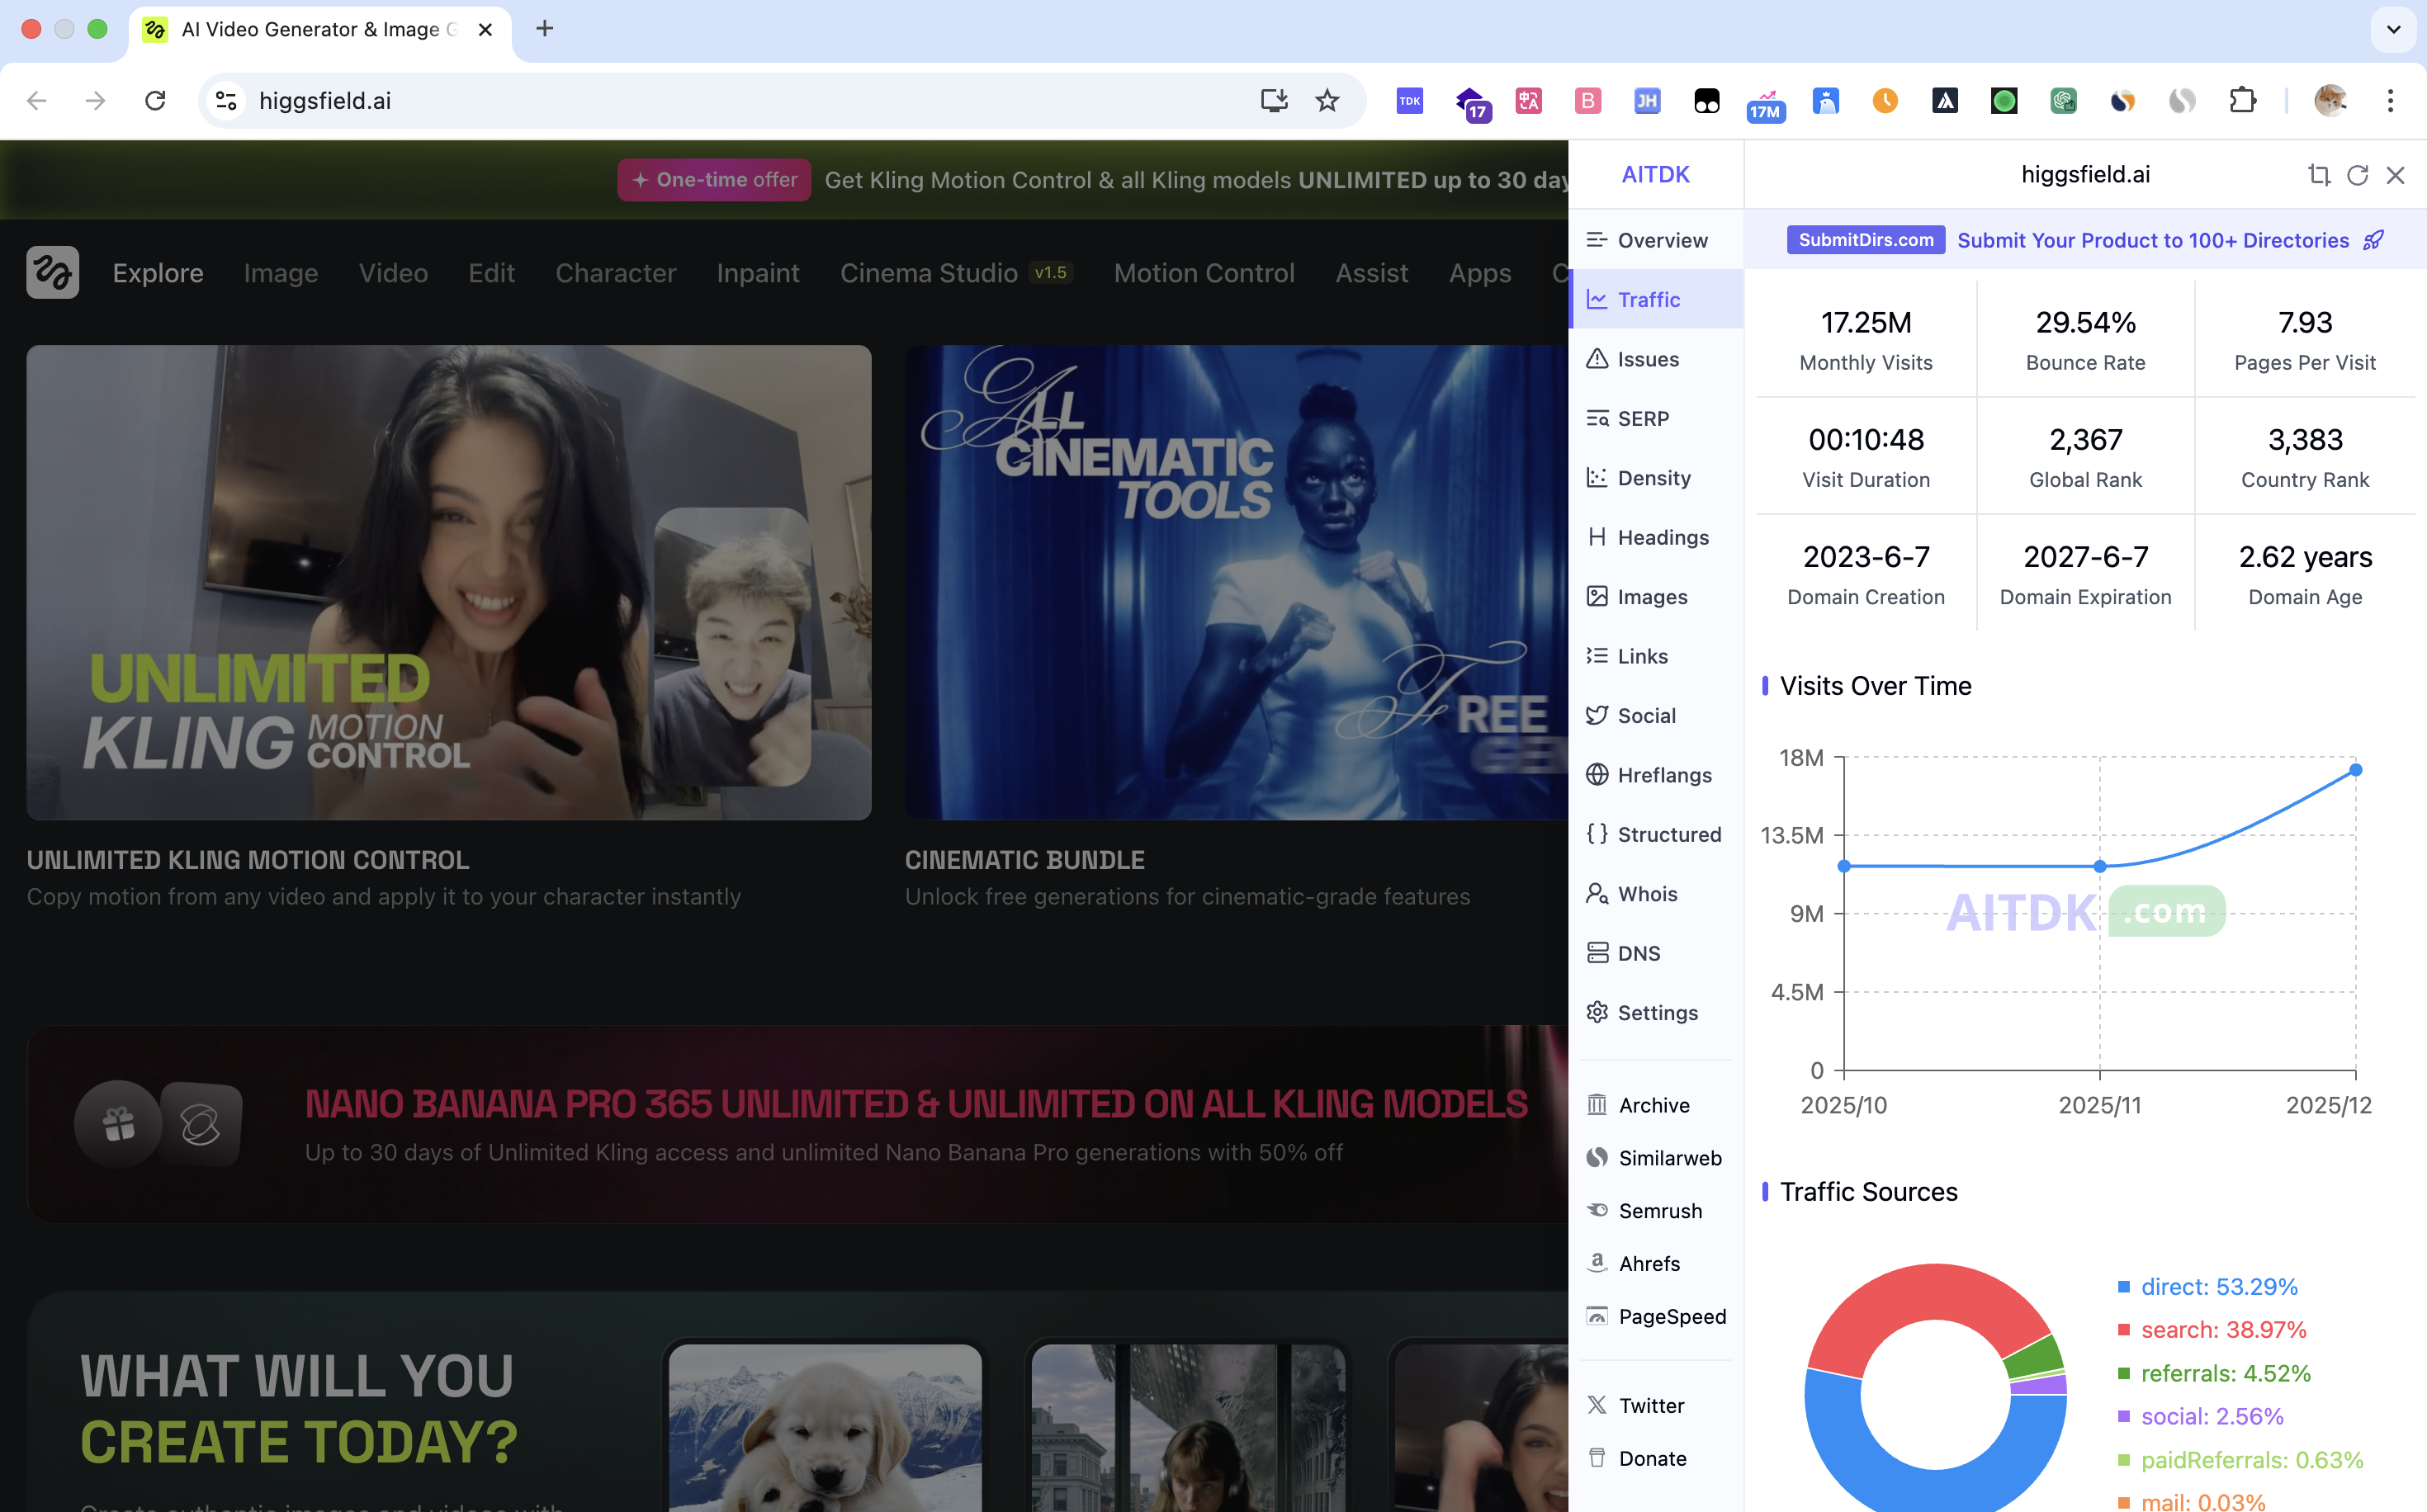
Task: Bookmark this page with the star icon
Action: pos(1327,100)
